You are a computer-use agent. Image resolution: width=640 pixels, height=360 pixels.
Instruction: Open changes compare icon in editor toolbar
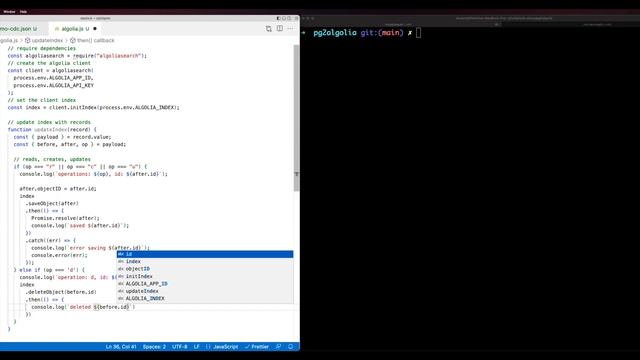[x=268, y=29]
